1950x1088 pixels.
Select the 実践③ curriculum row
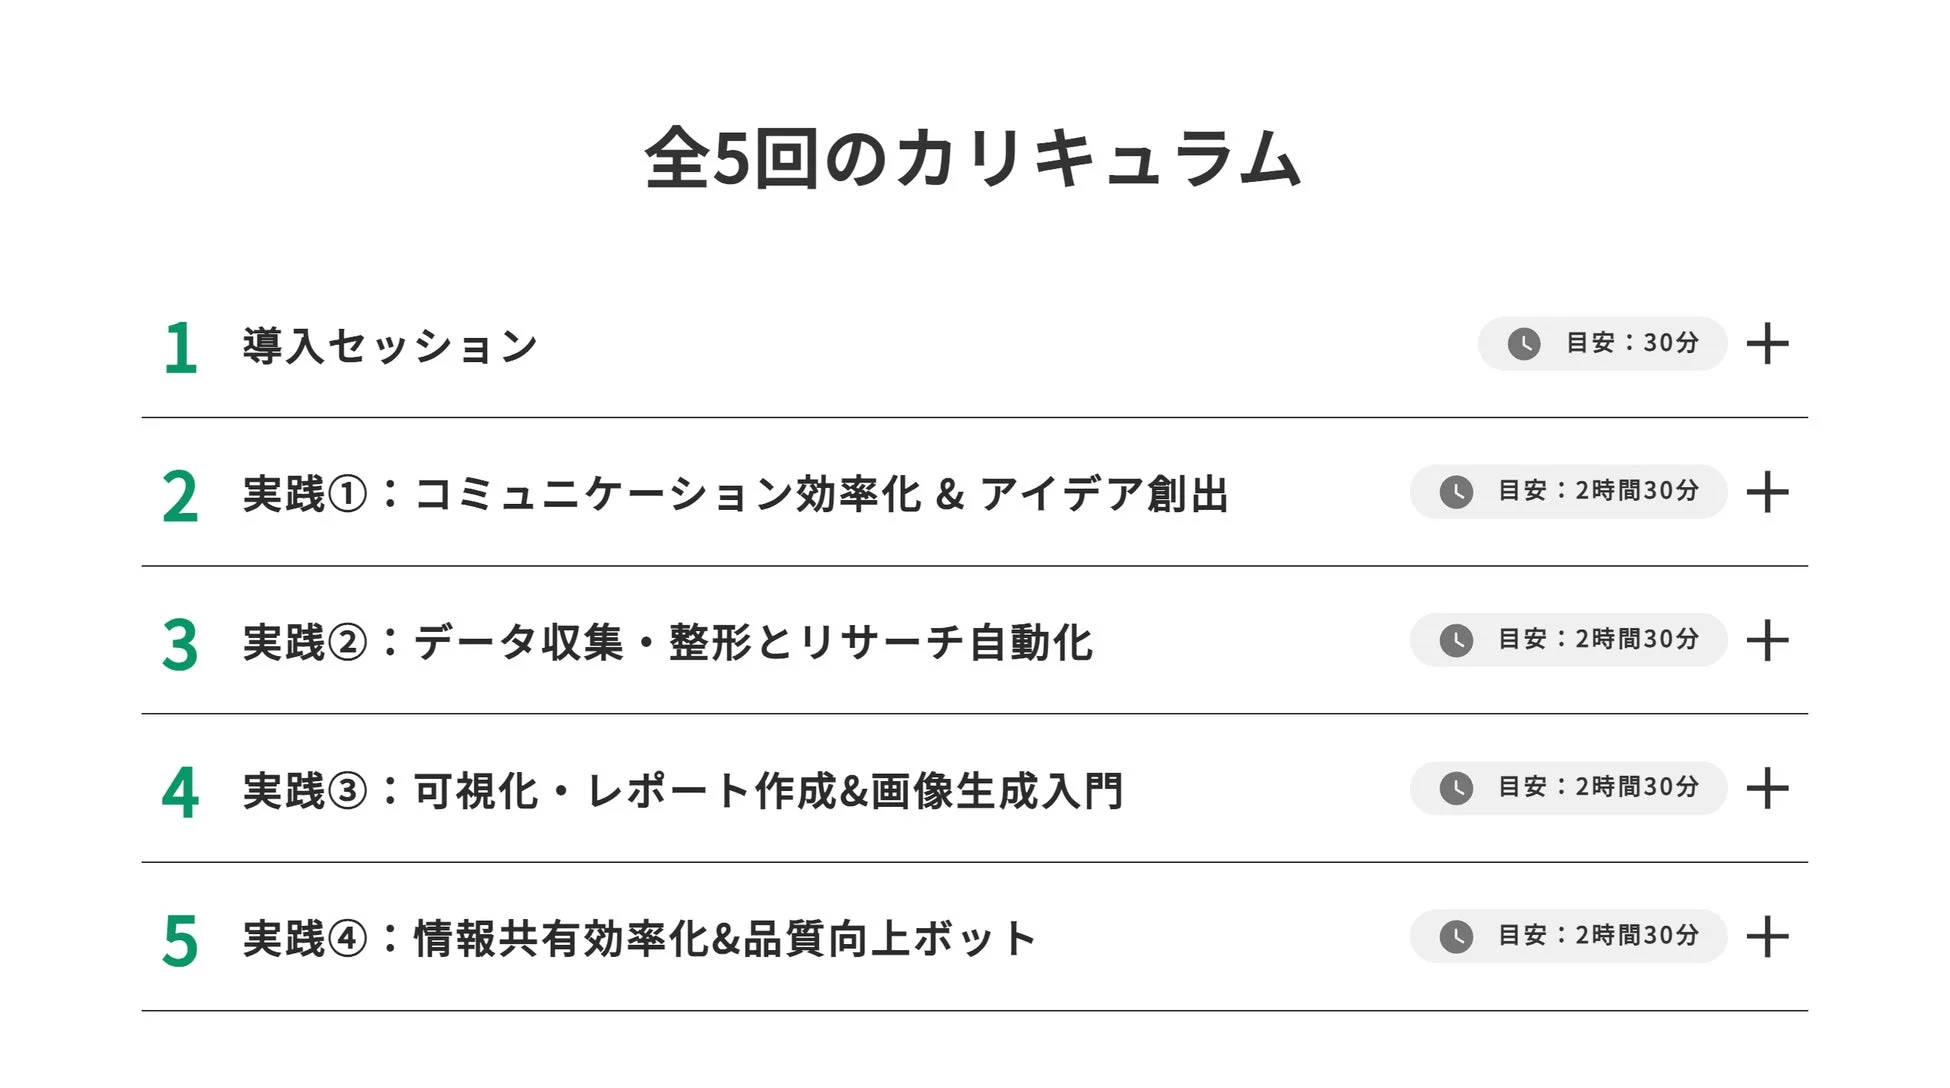coord(685,790)
